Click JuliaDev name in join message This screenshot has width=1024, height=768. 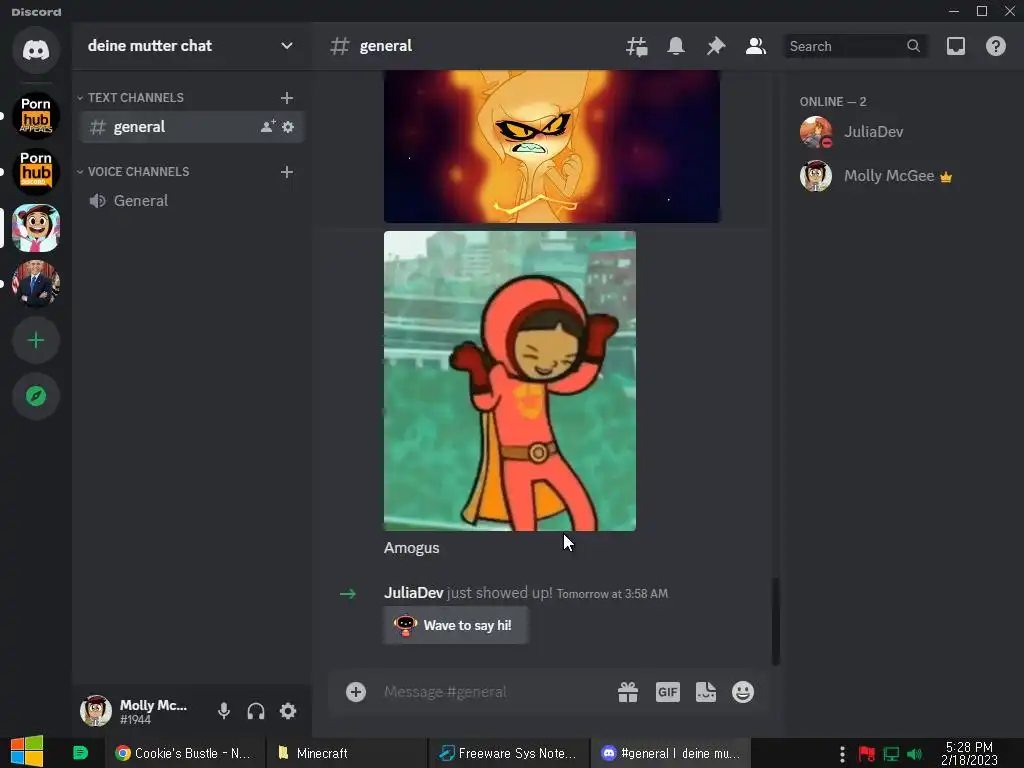click(x=413, y=593)
